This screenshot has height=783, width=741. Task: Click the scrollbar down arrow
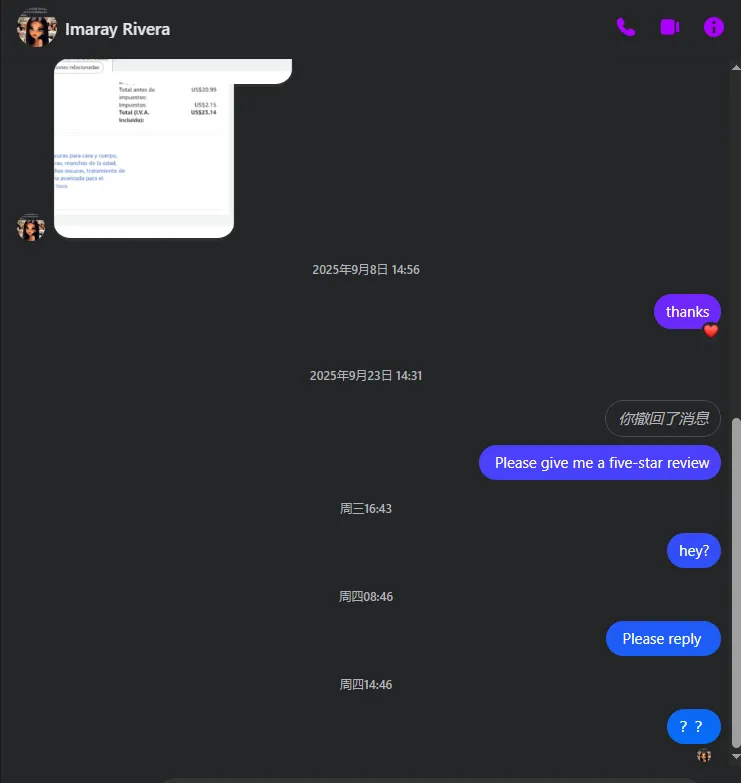coord(736,757)
